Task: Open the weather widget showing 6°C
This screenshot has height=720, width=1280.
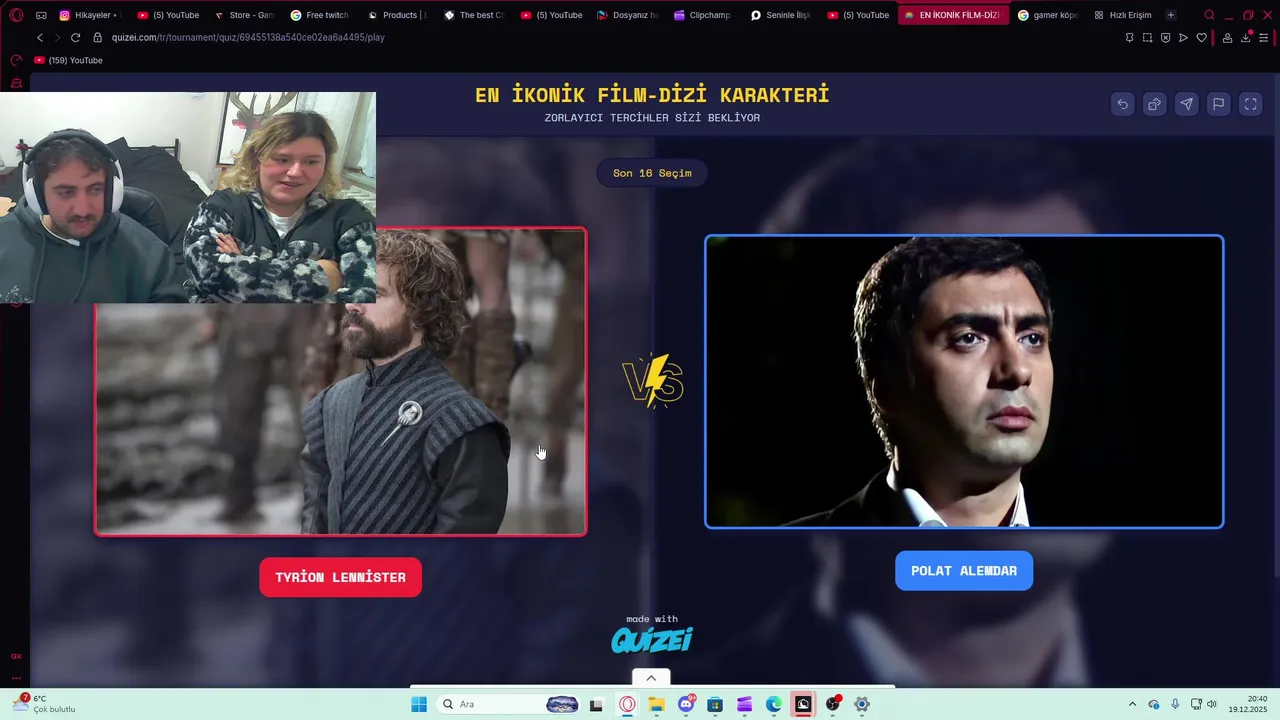Action: click(x=44, y=704)
